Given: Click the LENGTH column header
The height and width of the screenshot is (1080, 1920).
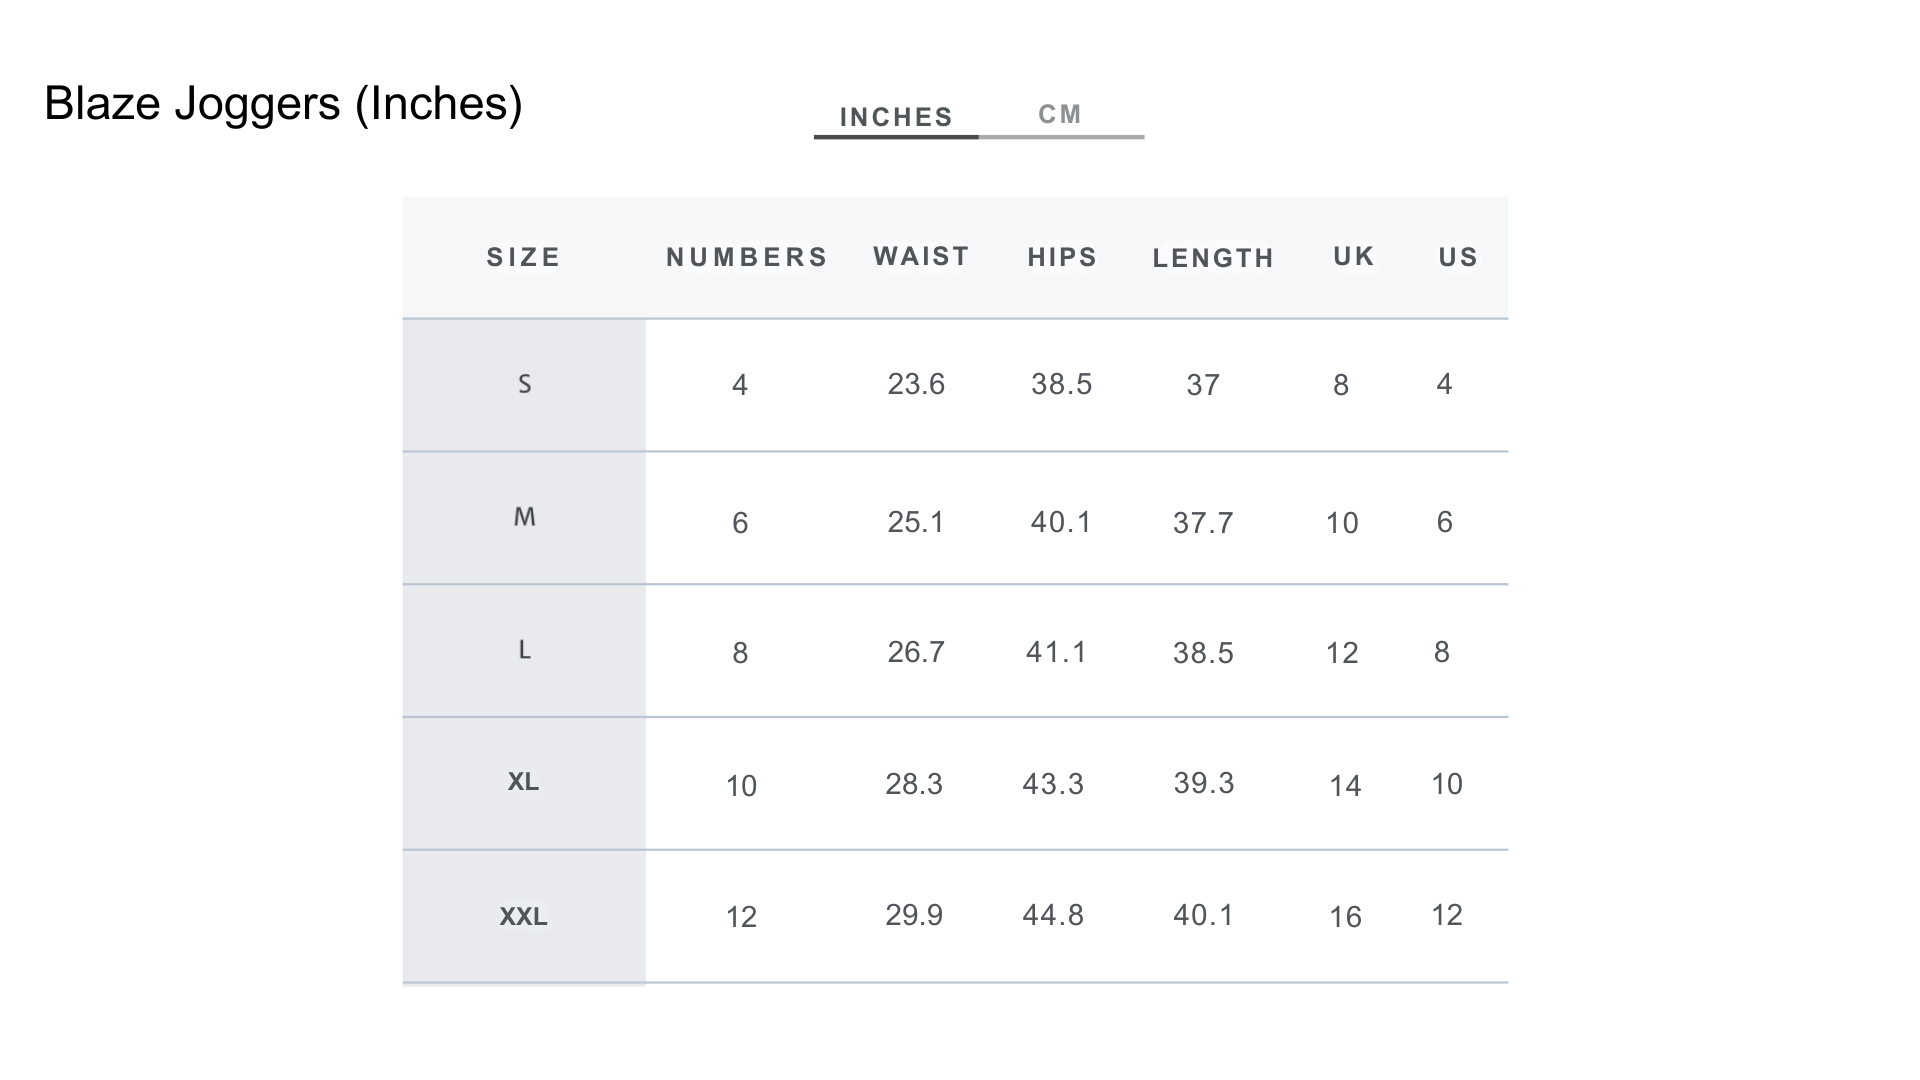Looking at the screenshot, I should pyautogui.click(x=1213, y=259).
